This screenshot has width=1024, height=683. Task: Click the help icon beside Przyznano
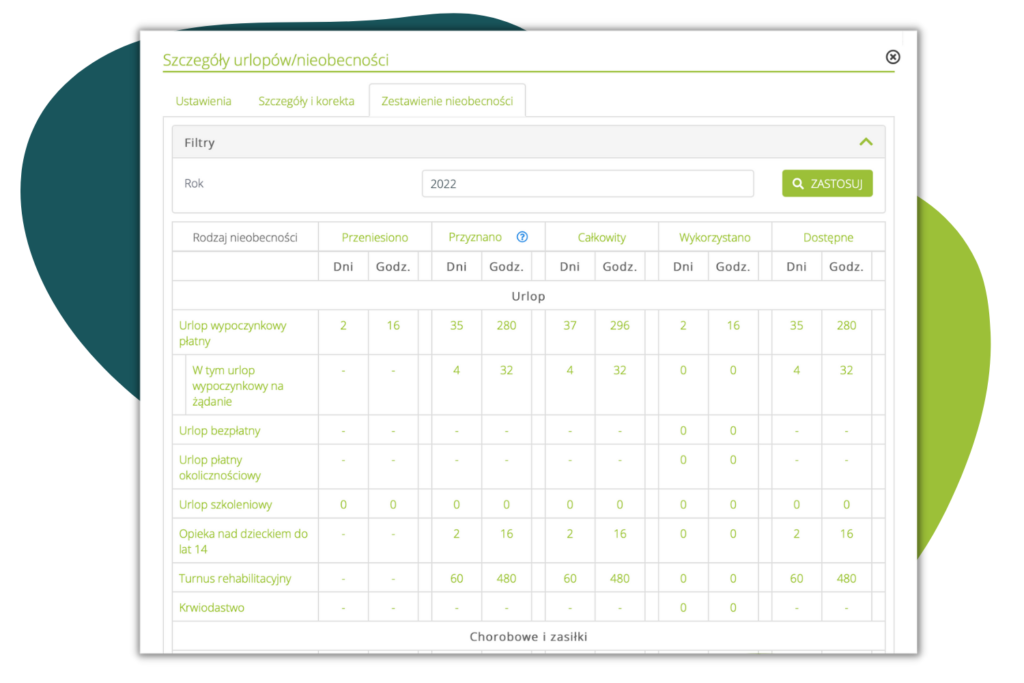(522, 237)
